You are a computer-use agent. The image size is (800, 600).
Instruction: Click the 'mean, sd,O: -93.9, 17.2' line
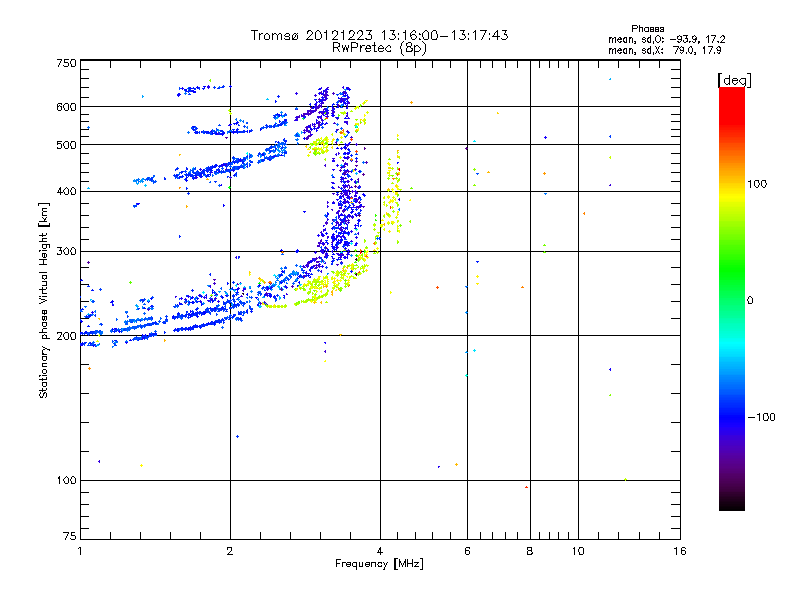coord(666,39)
